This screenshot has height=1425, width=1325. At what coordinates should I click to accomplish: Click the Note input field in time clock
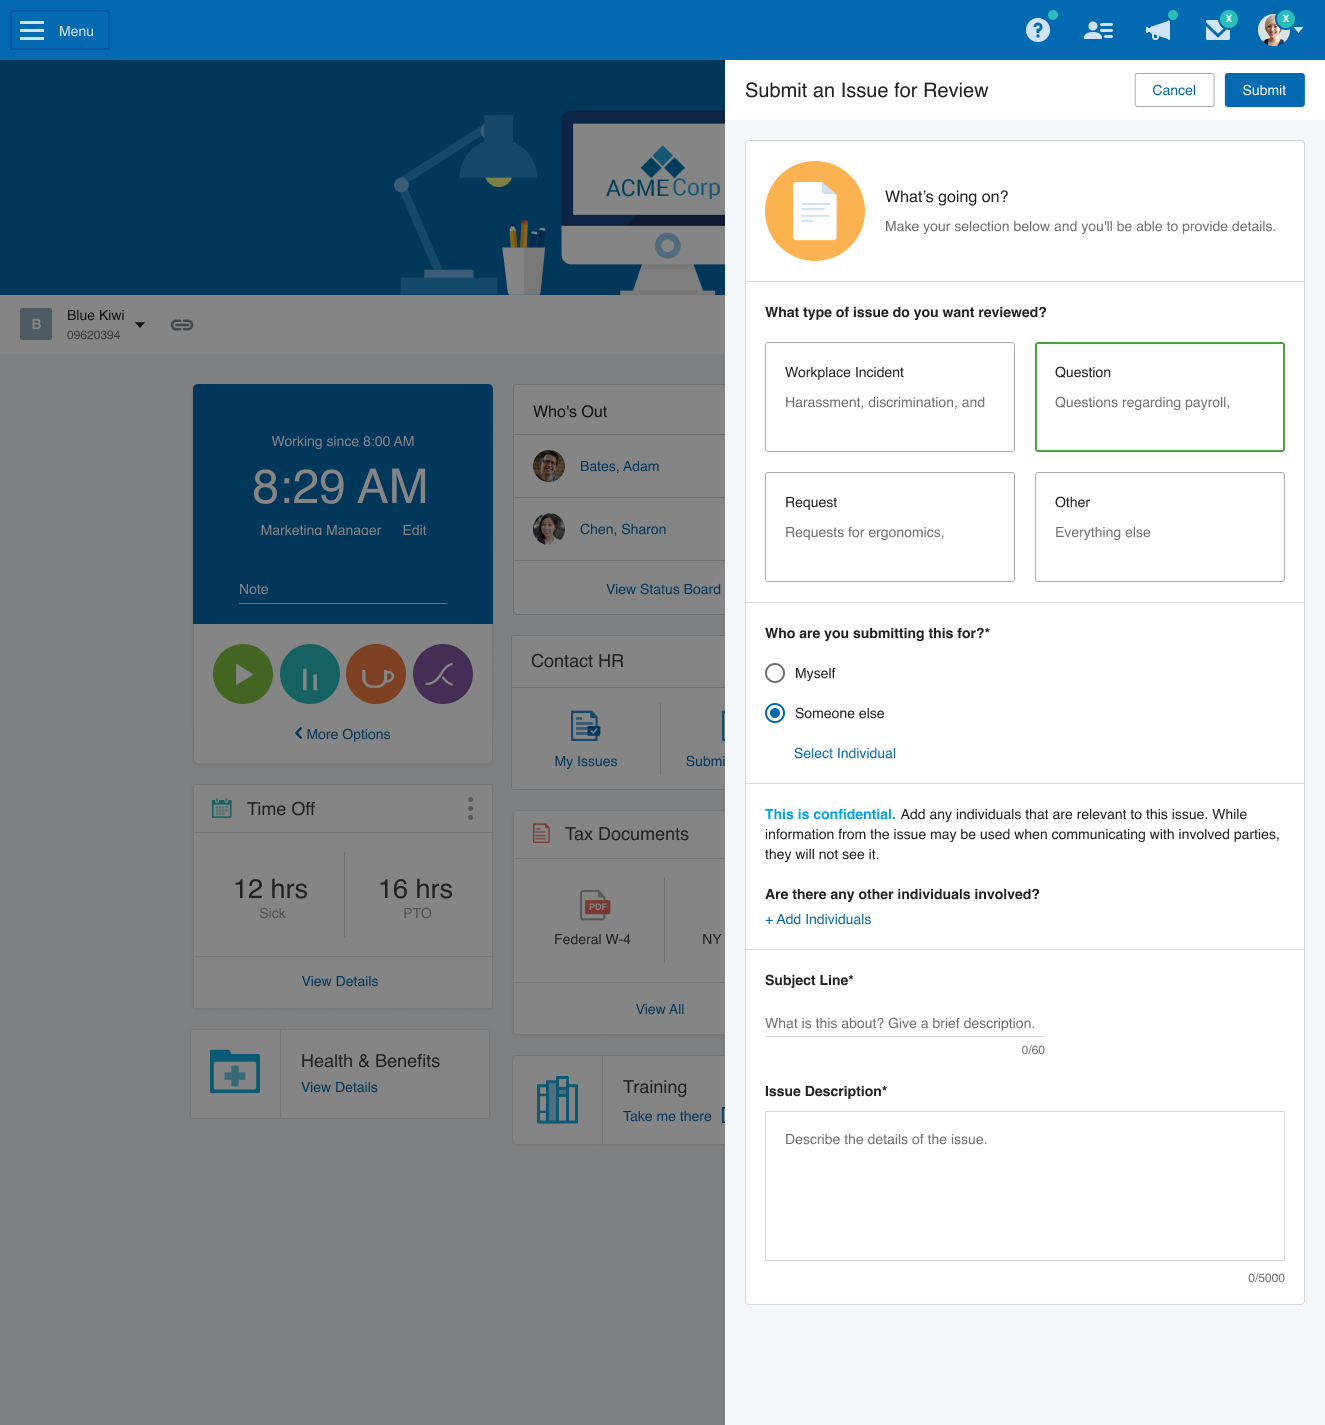coord(343,590)
